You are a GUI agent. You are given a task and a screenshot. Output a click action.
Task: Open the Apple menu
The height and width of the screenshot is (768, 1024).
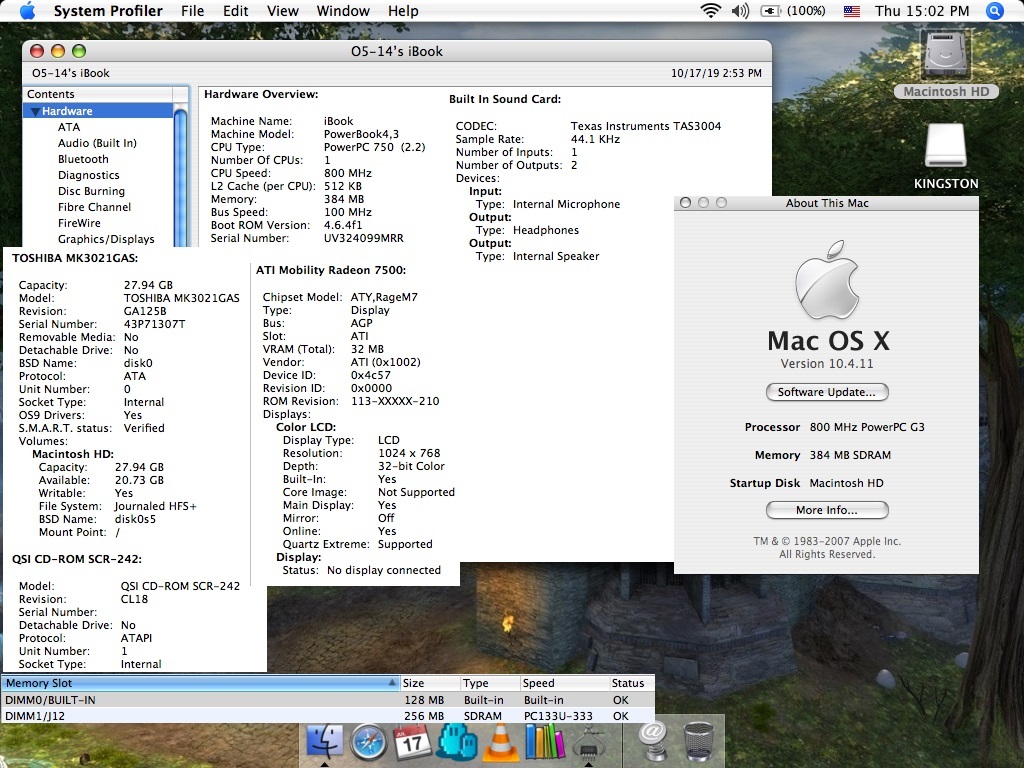tap(27, 11)
